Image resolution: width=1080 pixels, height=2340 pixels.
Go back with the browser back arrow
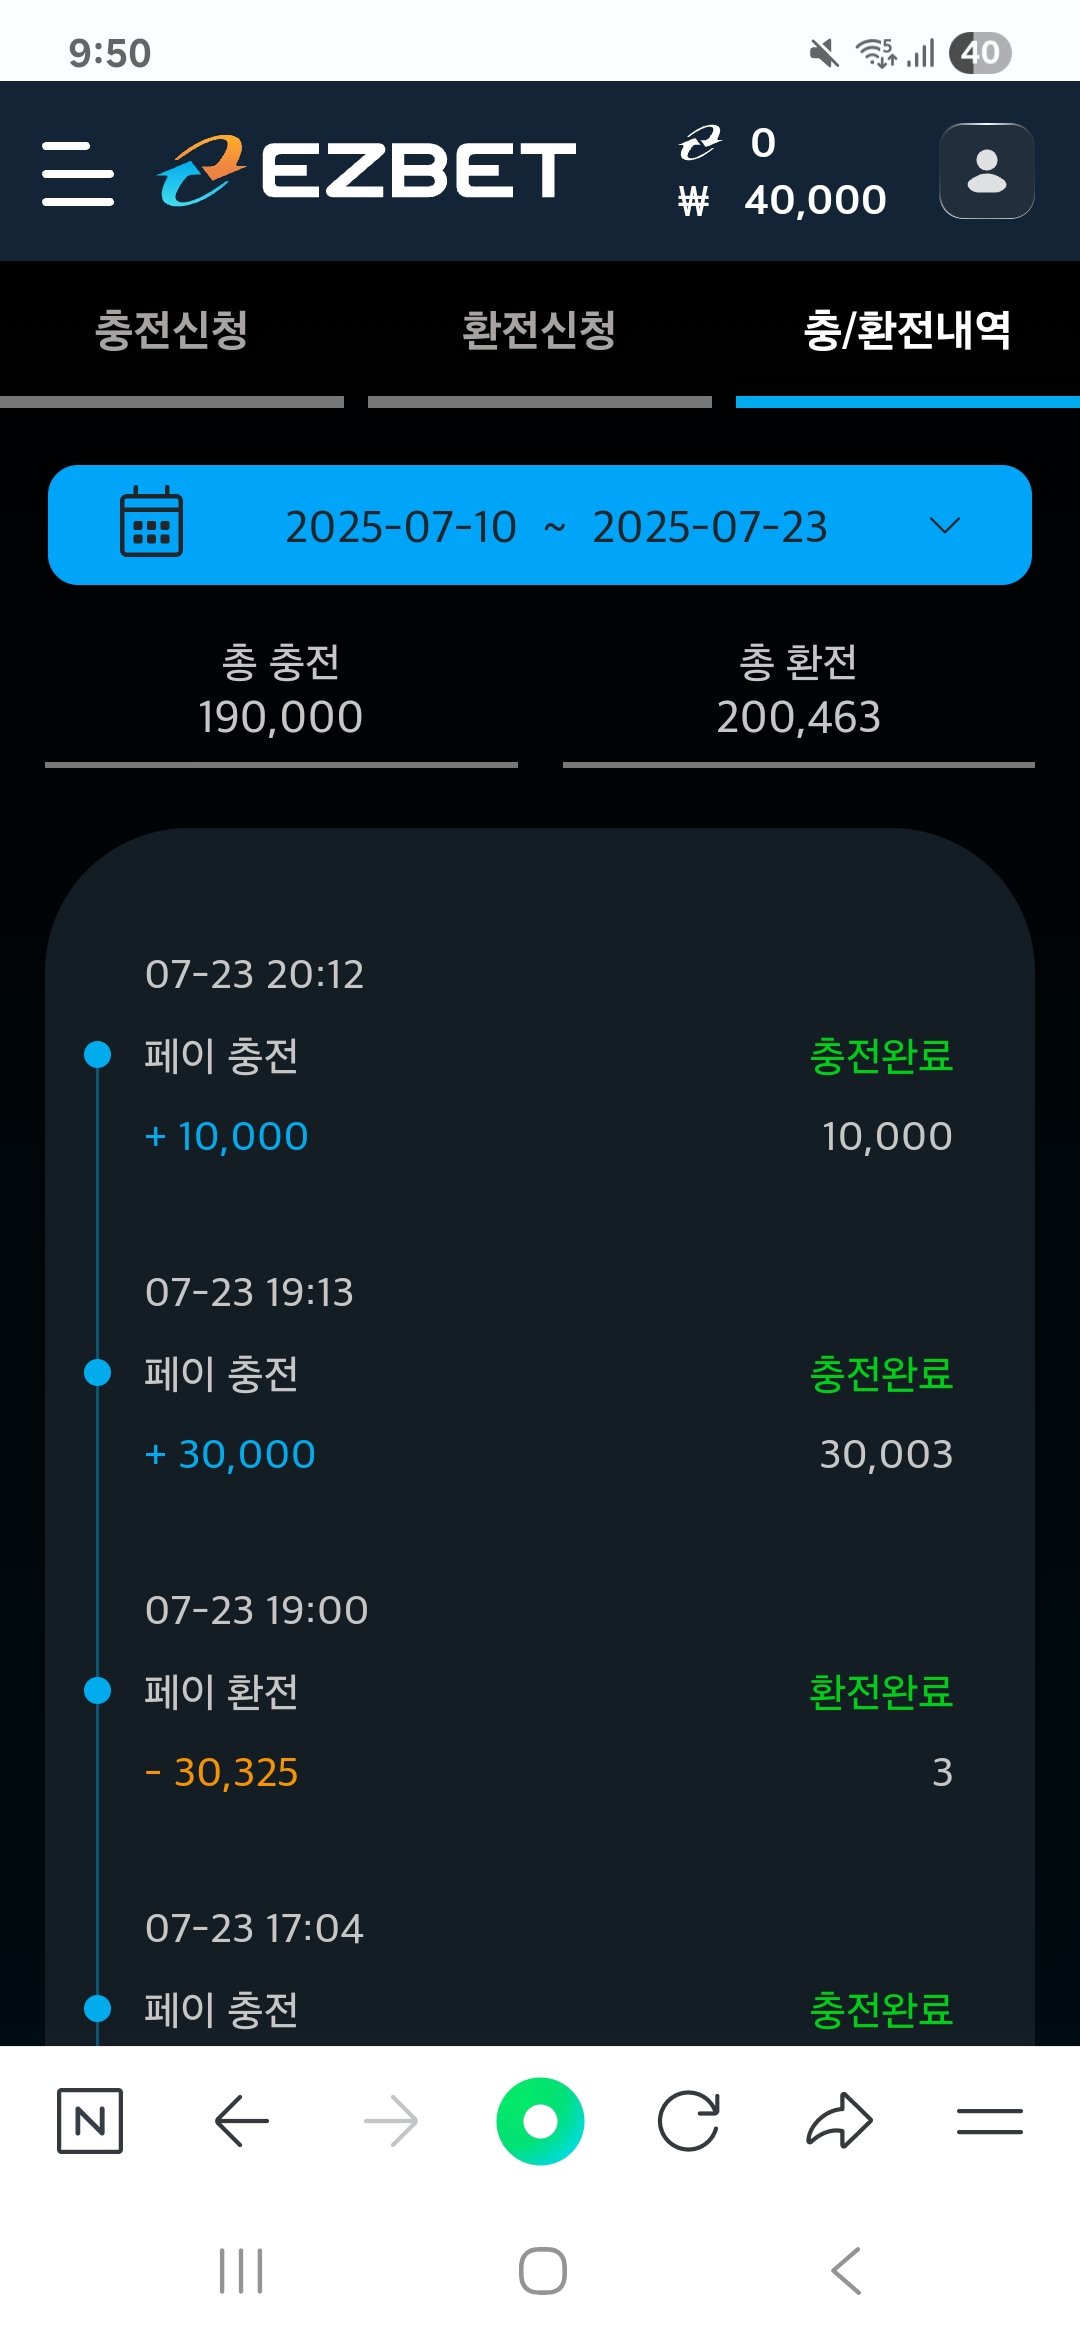(241, 2121)
